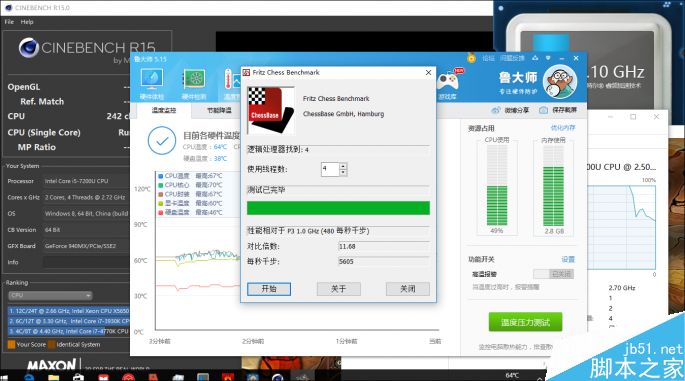Click 微博分享 share icon
Screen dimensions: 685x381
pyautogui.click(x=495, y=110)
